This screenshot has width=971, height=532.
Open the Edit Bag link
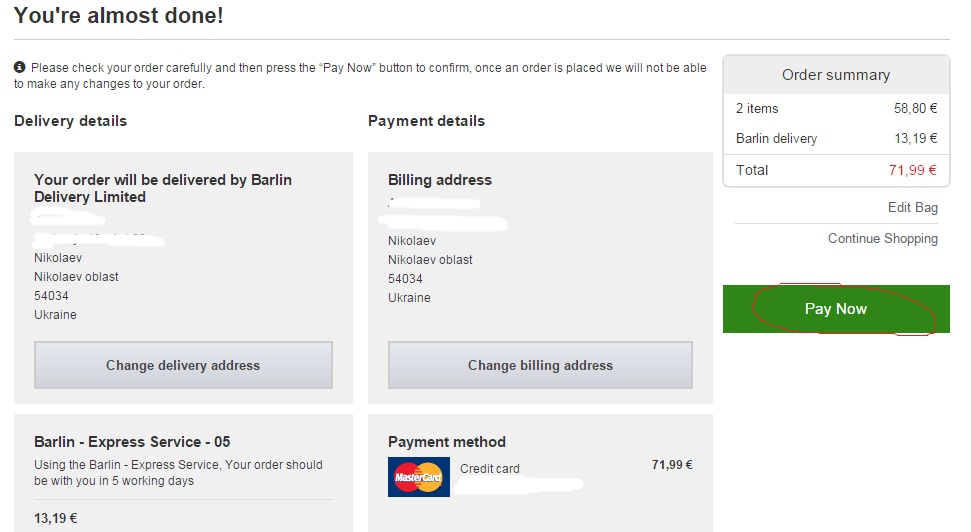(912, 208)
